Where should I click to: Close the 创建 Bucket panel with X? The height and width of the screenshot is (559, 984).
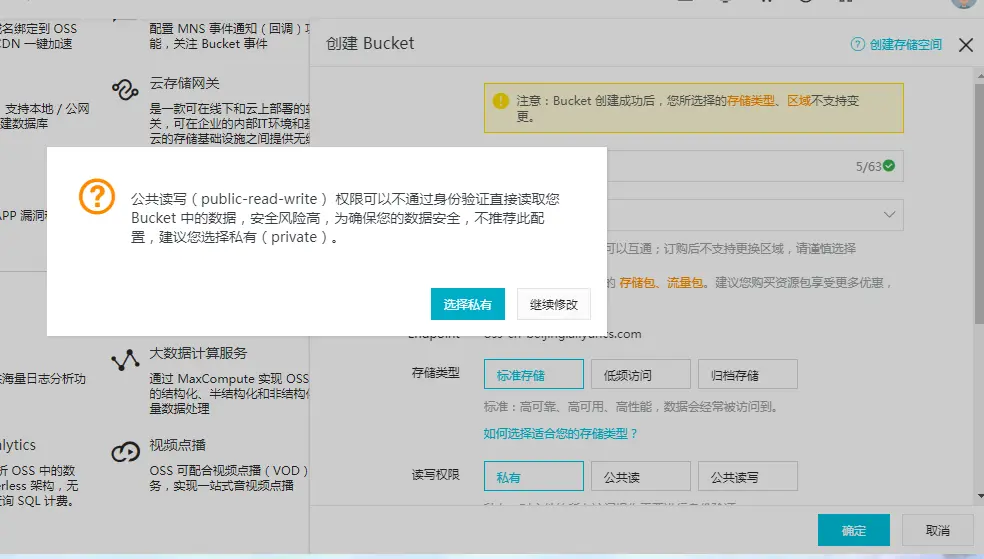click(965, 45)
